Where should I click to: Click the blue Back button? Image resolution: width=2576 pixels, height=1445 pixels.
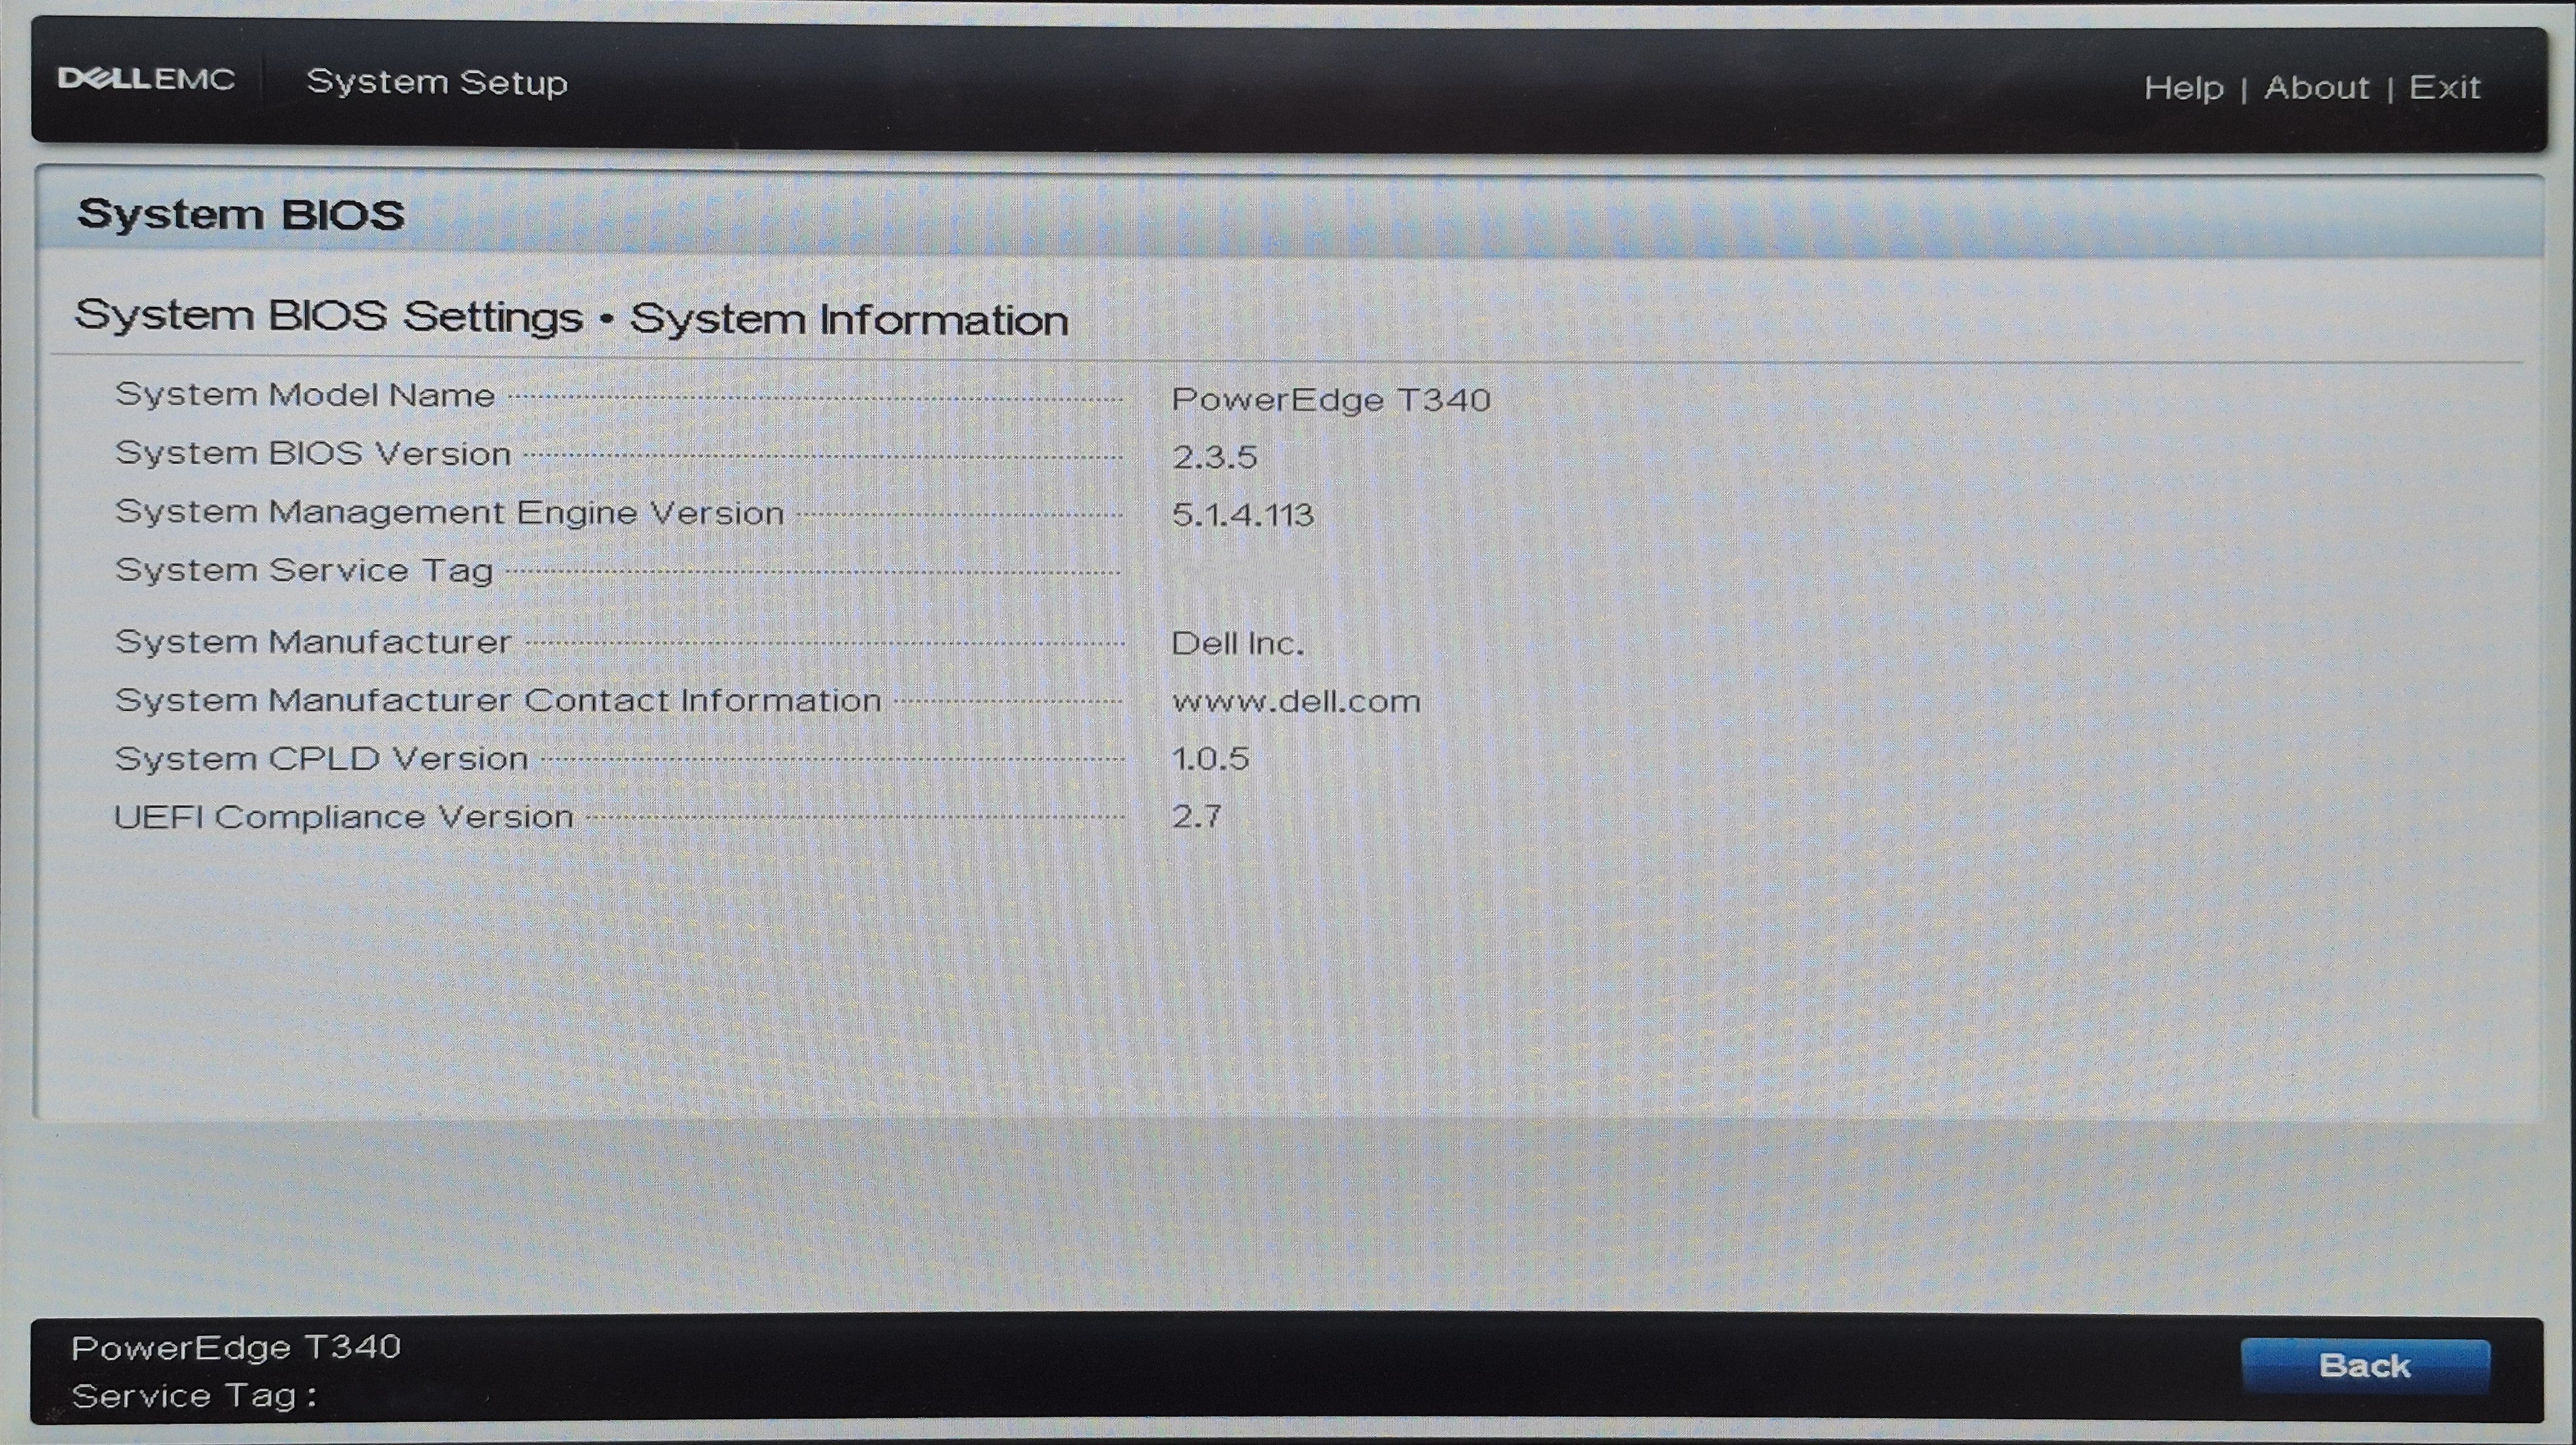2364,1366
